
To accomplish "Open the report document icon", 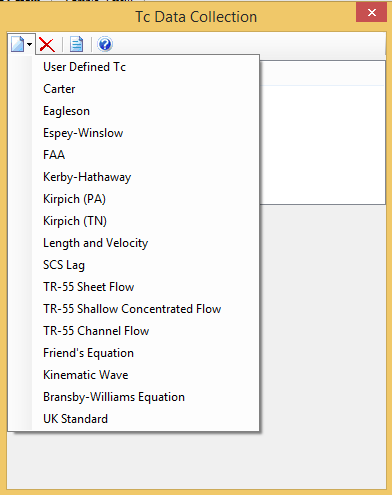I will [76, 44].
